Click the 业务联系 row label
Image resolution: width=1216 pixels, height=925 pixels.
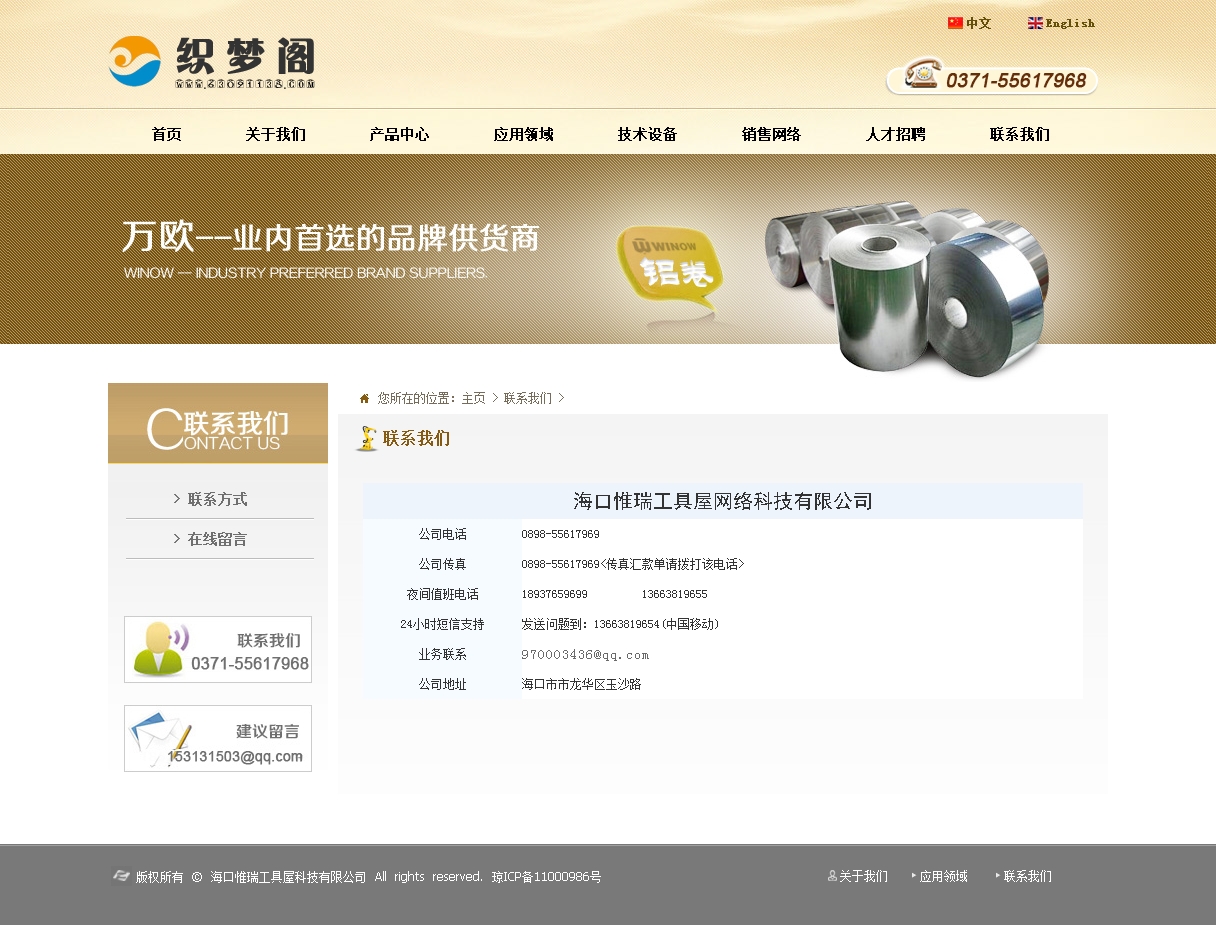442,654
